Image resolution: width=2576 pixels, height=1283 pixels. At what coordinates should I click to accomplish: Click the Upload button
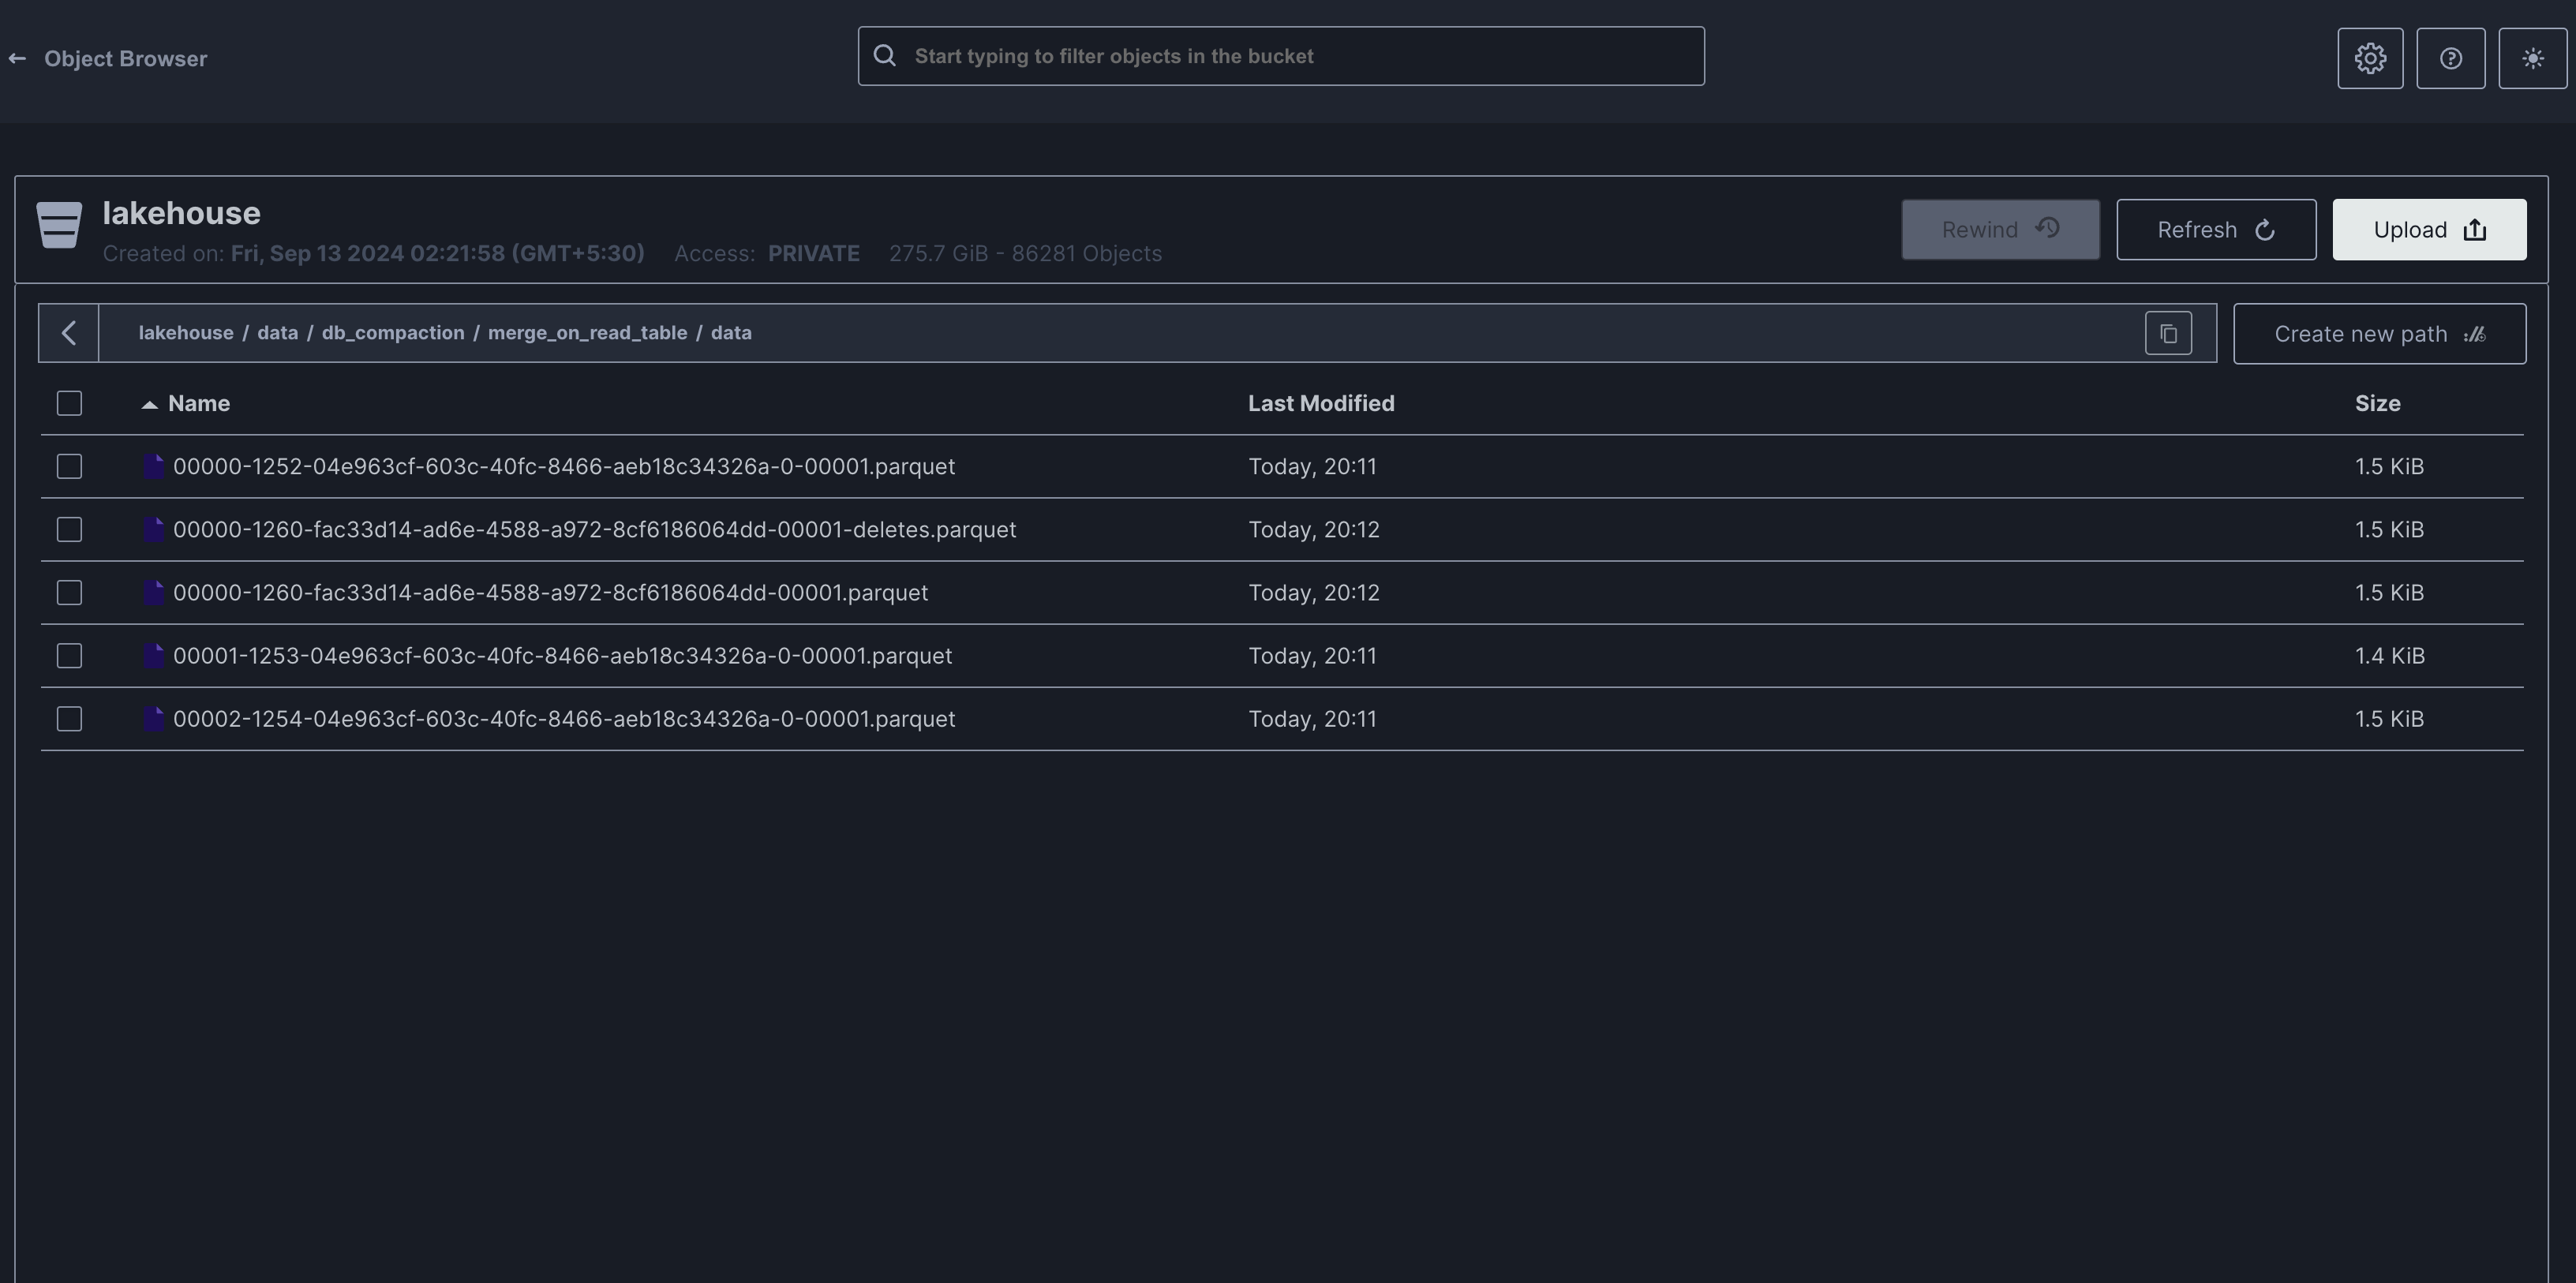tap(2429, 229)
